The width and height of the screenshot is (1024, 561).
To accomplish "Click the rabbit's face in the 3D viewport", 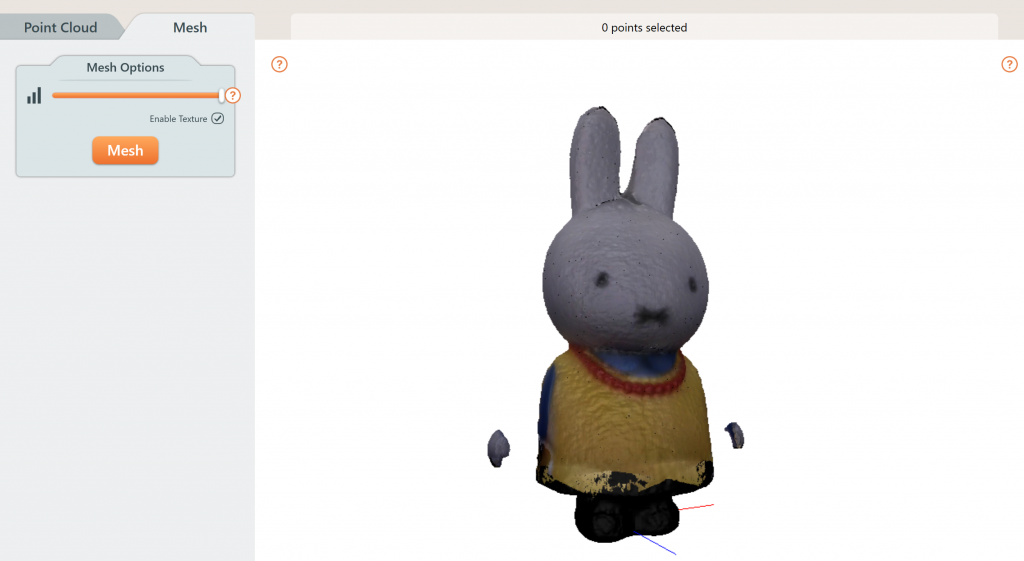I will click(627, 285).
